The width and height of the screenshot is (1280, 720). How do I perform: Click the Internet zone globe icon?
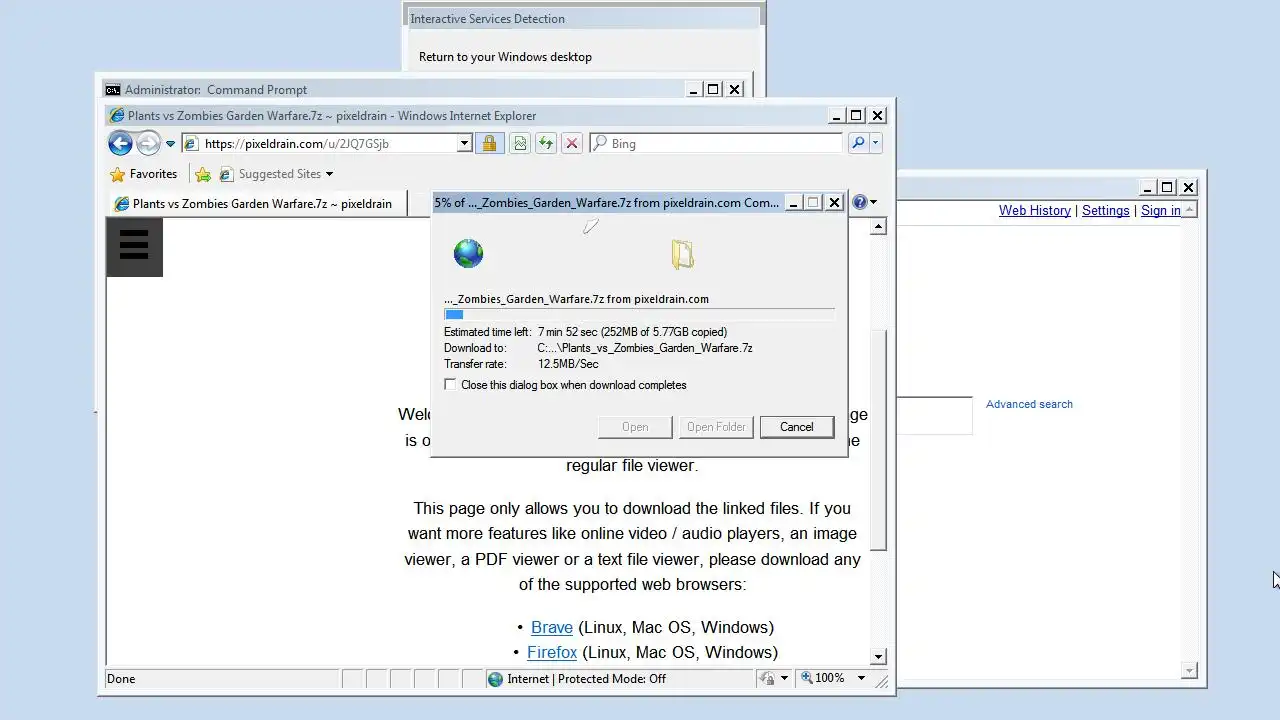pyautogui.click(x=495, y=679)
